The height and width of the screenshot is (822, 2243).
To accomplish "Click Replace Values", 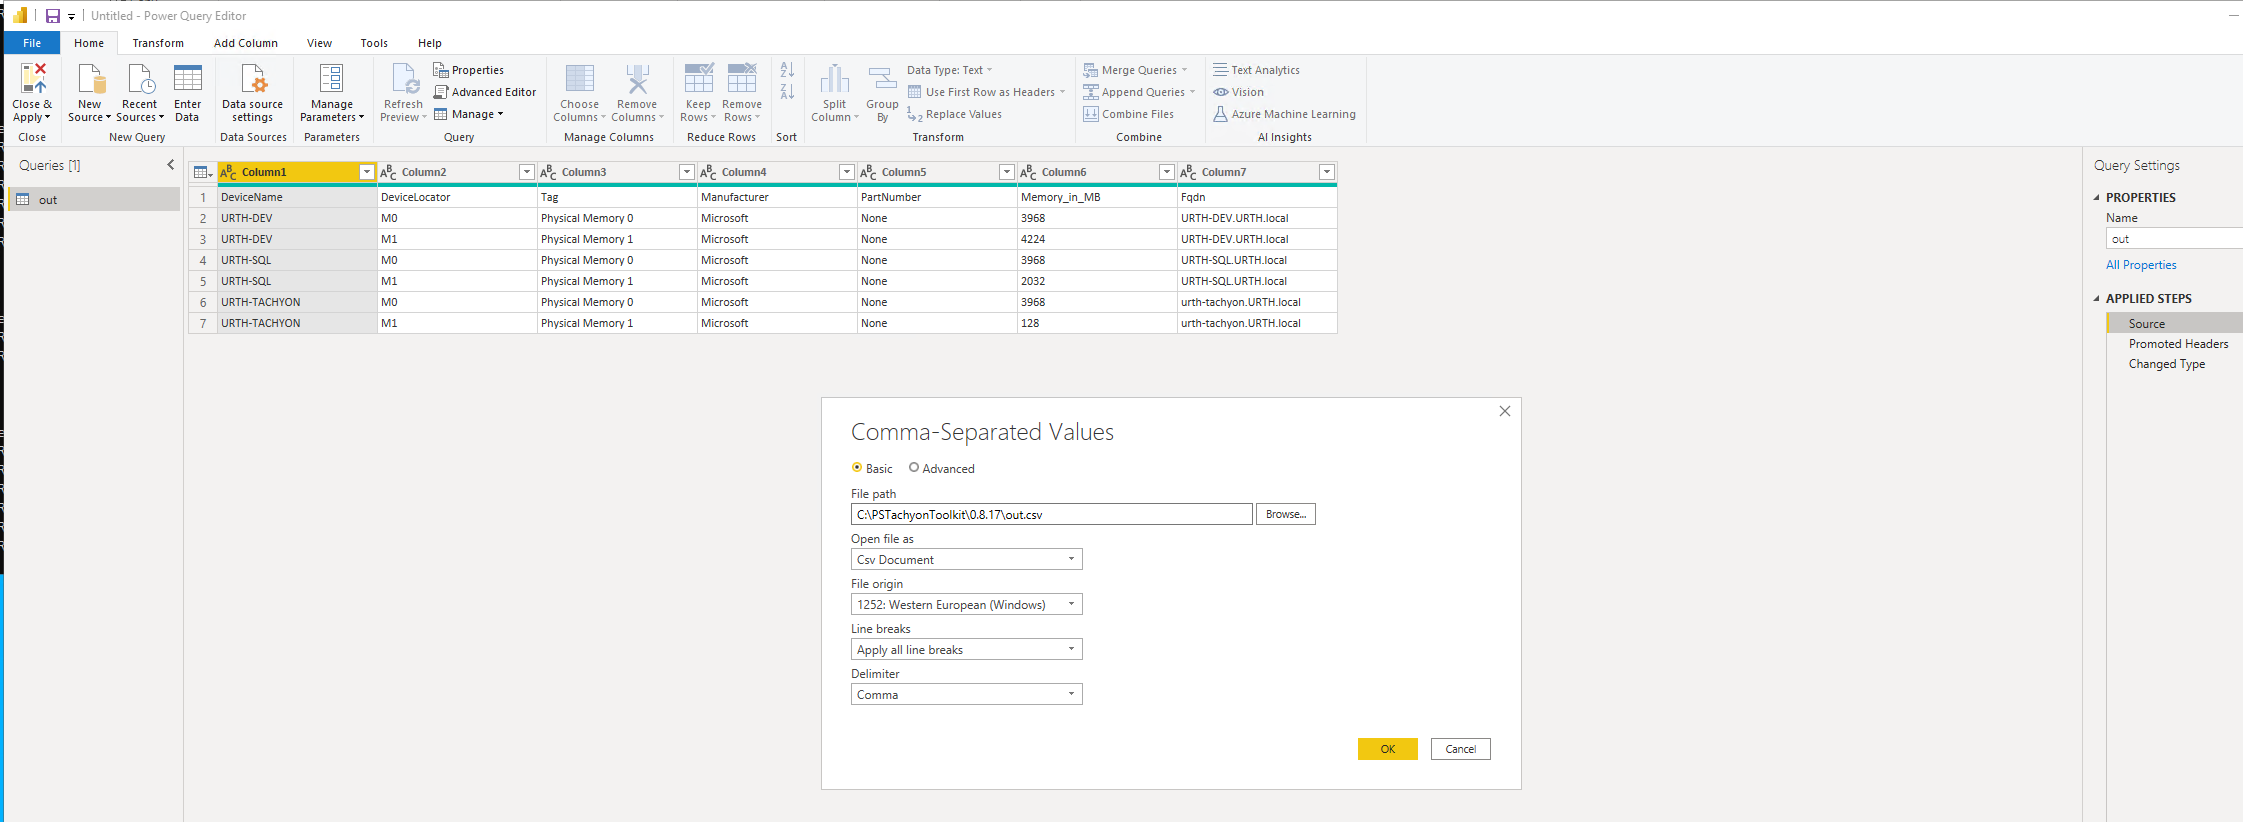I will tap(954, 114).
